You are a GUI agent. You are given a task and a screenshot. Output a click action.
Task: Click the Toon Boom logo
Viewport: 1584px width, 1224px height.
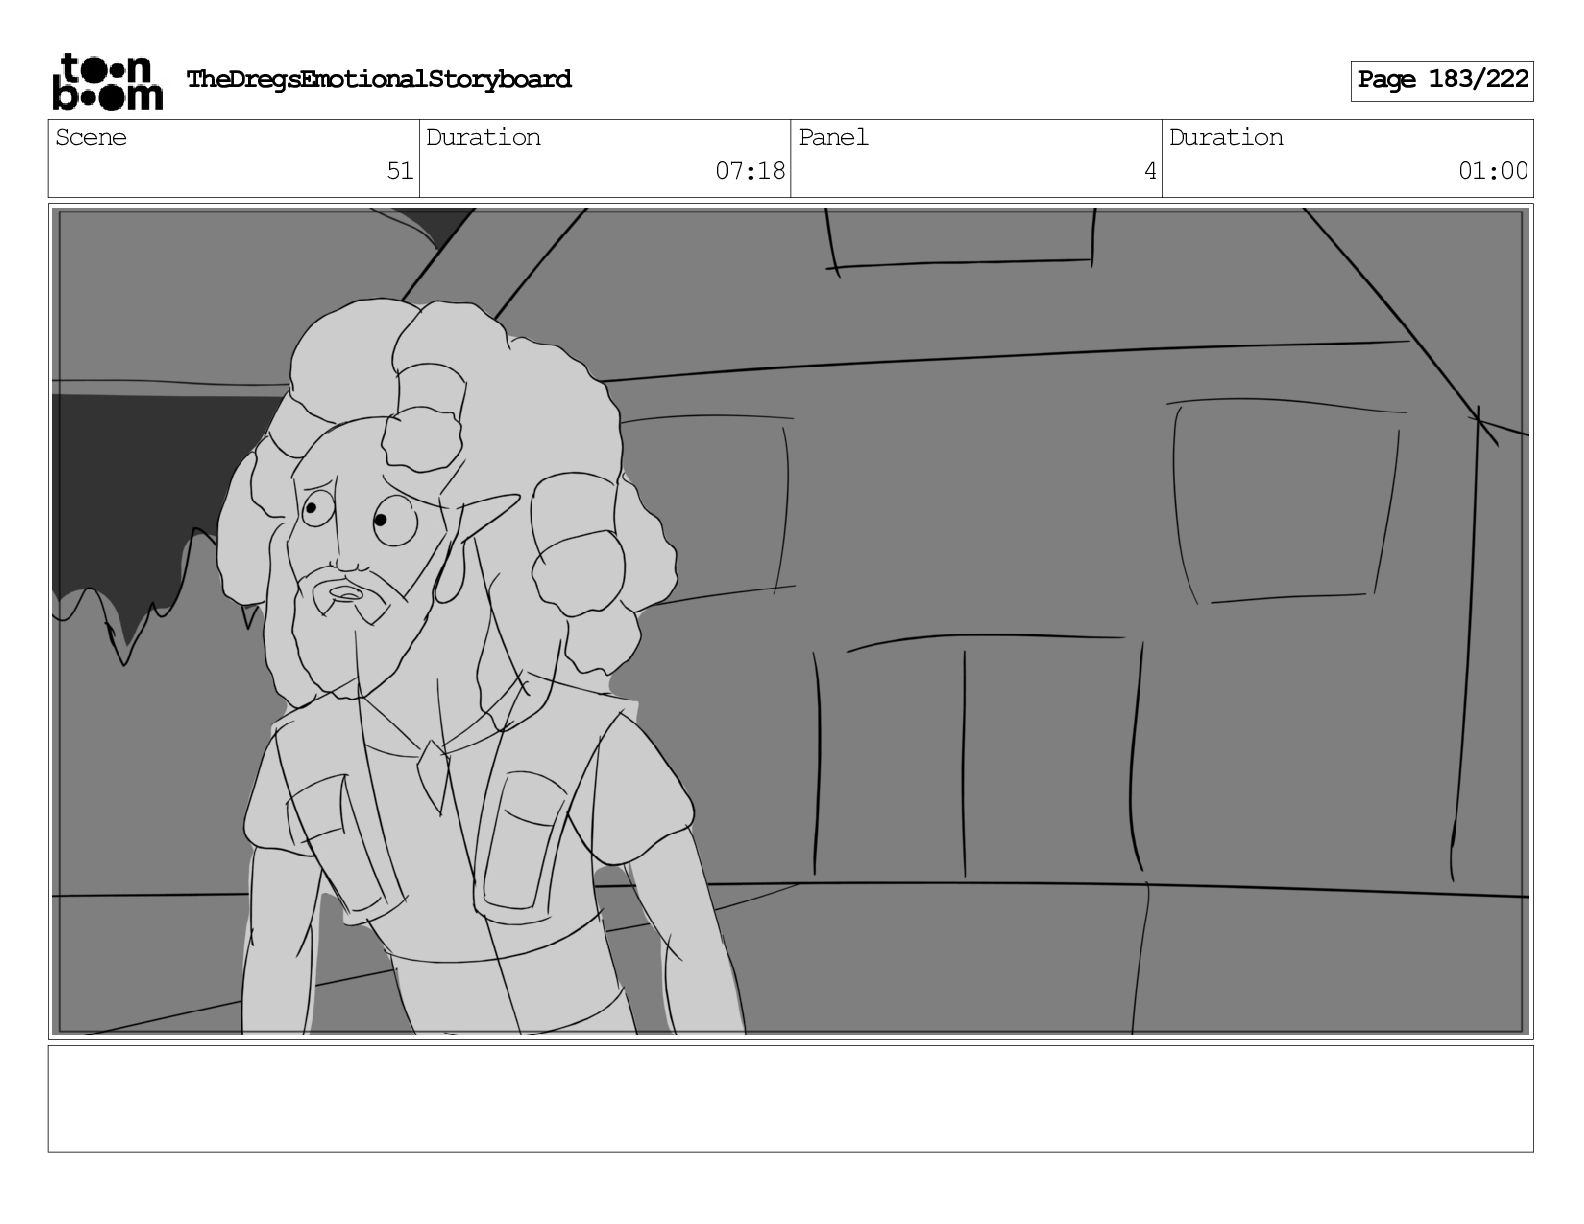point(107,81)
